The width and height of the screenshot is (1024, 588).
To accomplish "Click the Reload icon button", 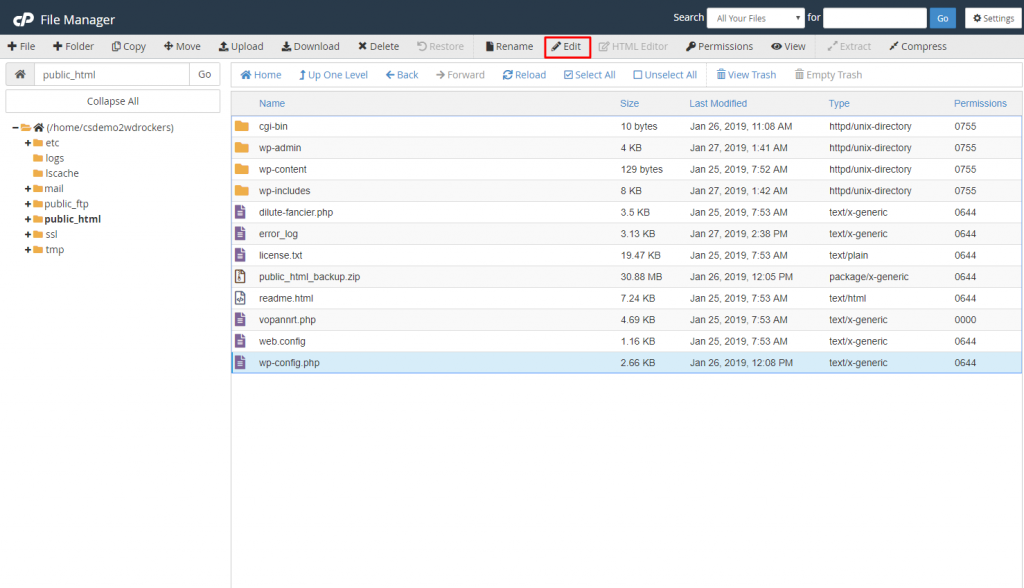I will (524, 75).
